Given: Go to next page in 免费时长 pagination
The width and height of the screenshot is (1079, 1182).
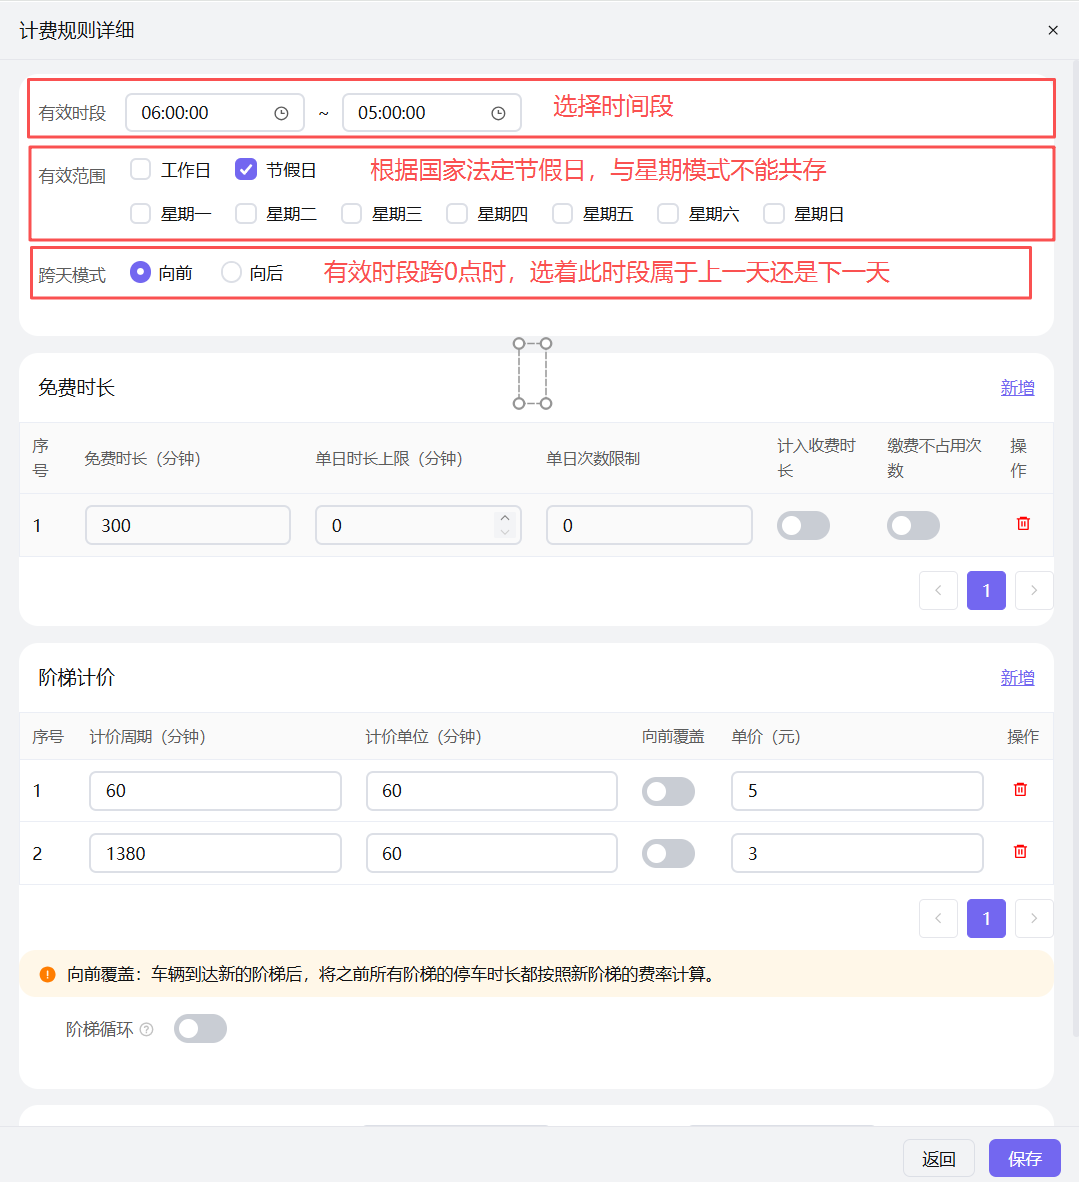Looking at the screenshot, I should tap(1033, 590).
